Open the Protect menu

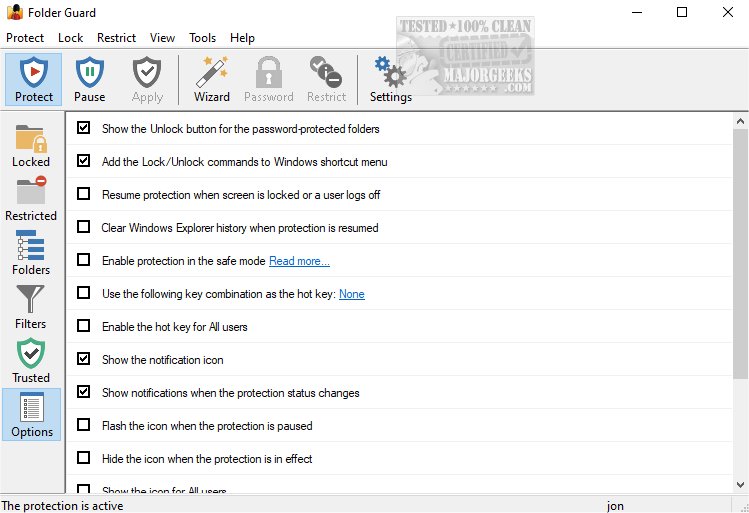tap(25, 38)
